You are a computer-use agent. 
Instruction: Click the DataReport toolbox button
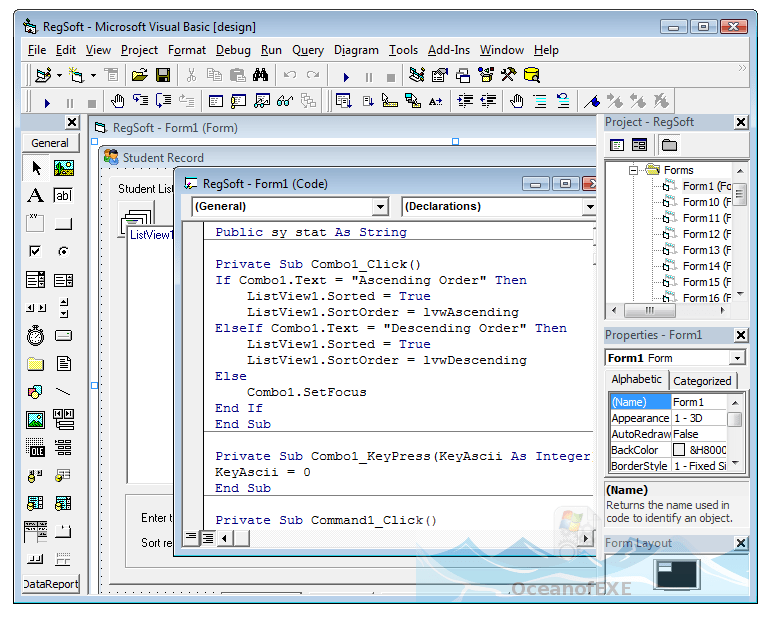pos(51,584)
